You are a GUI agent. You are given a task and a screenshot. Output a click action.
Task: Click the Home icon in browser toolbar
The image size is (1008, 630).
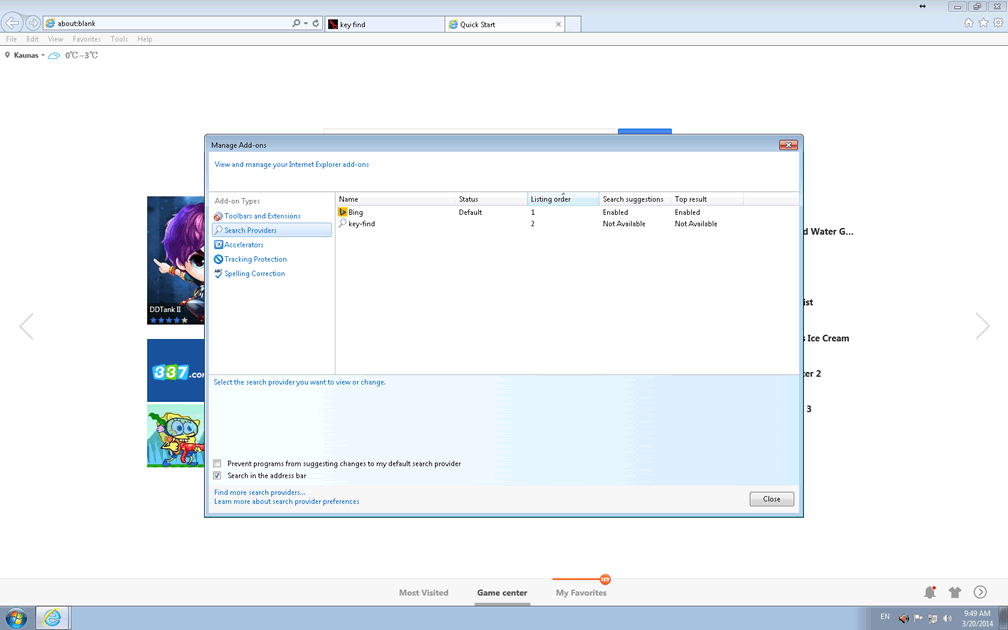tap(968, 23)
